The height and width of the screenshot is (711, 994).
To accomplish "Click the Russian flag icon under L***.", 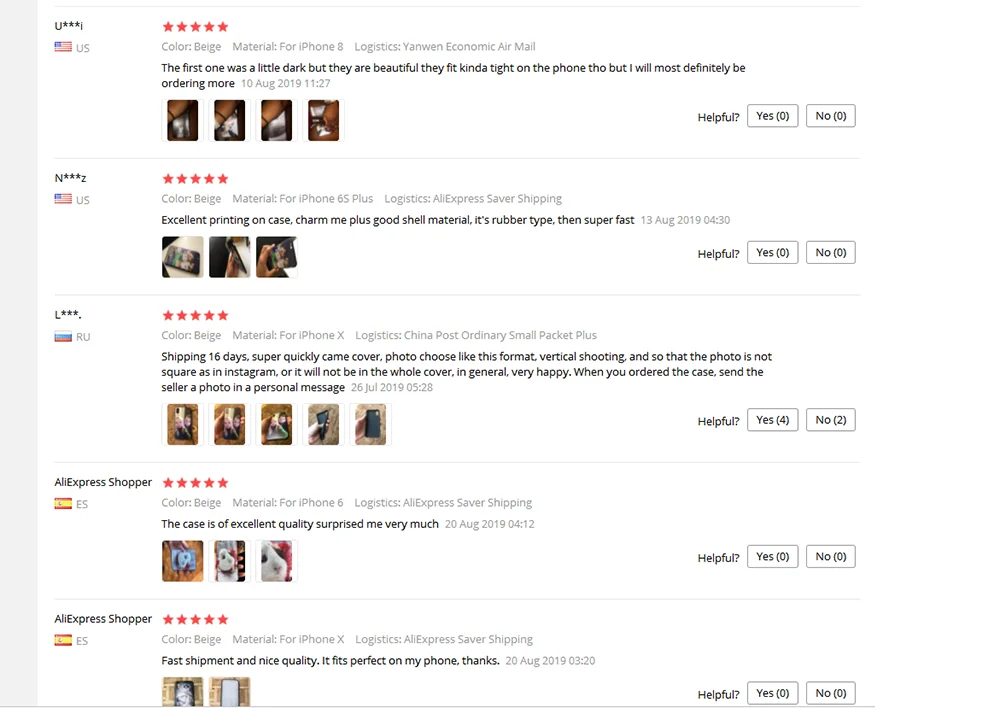I will [x=63, y=336].
